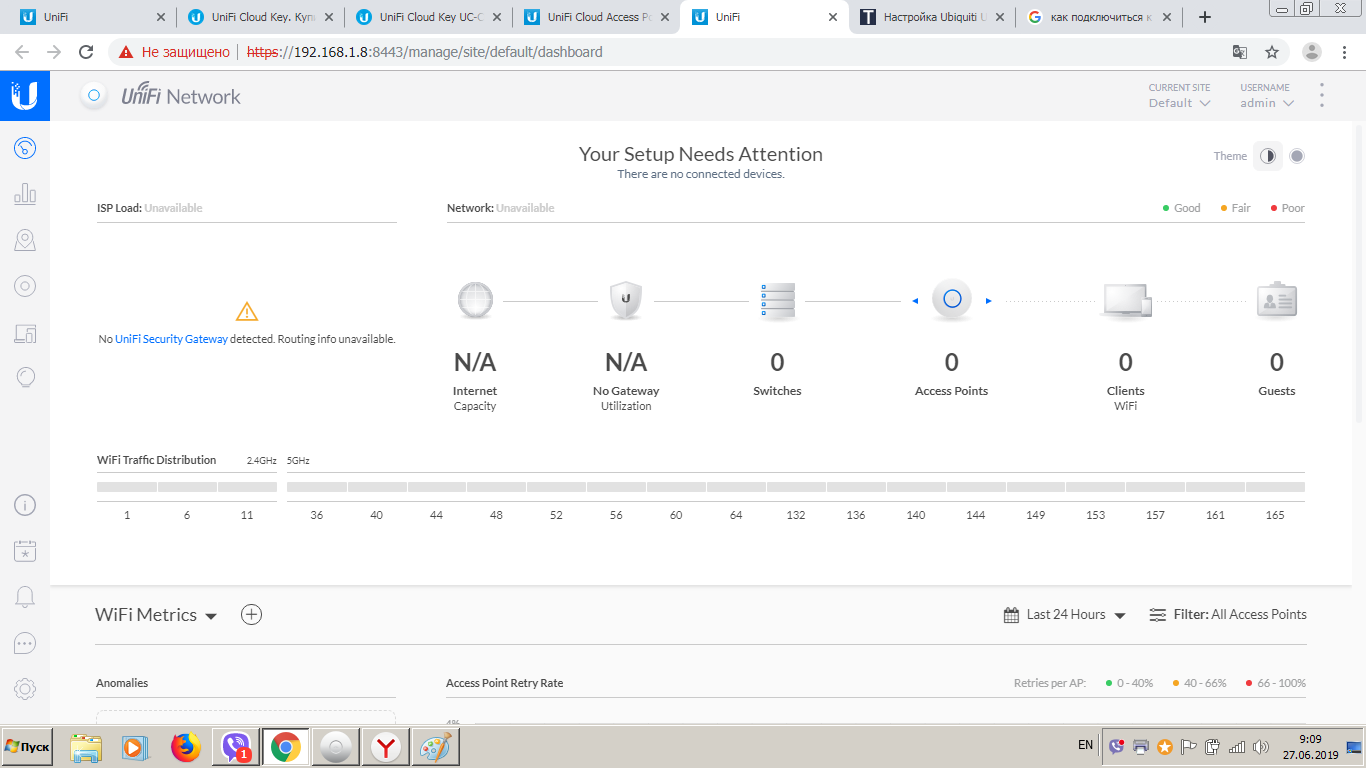Open the Chrome menu dots
This screenshot has width=1366, height=768.
[1345, 52]
